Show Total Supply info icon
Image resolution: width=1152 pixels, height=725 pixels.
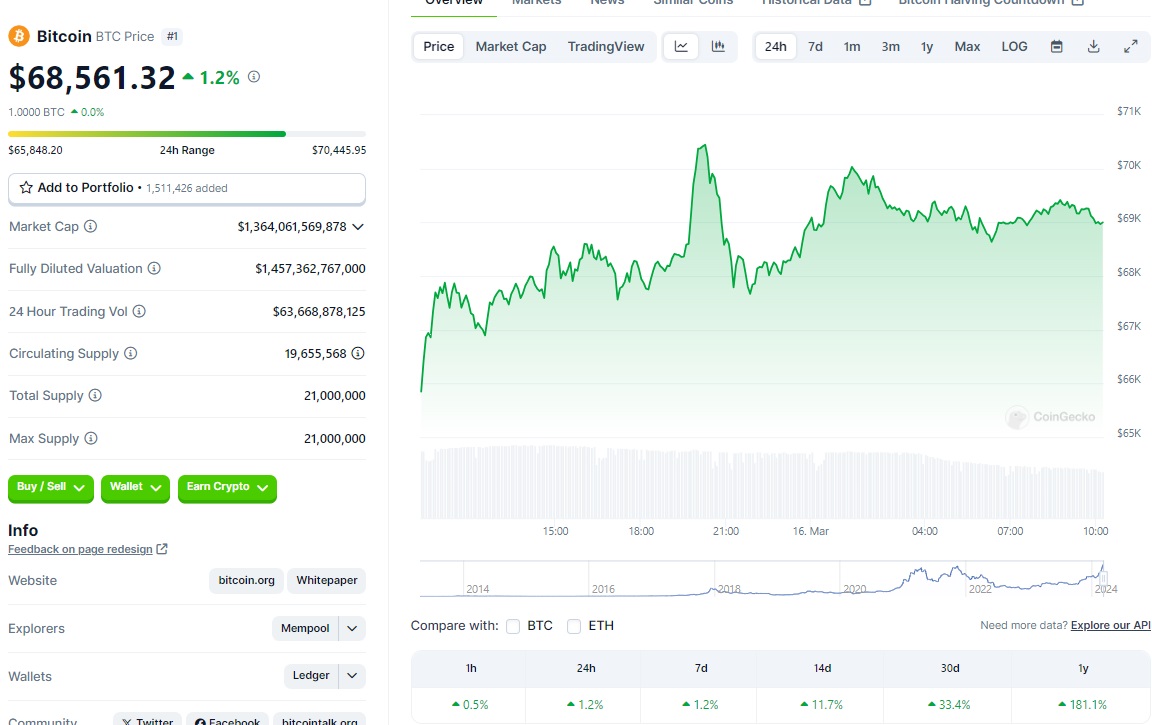click(x=96, y=395)
